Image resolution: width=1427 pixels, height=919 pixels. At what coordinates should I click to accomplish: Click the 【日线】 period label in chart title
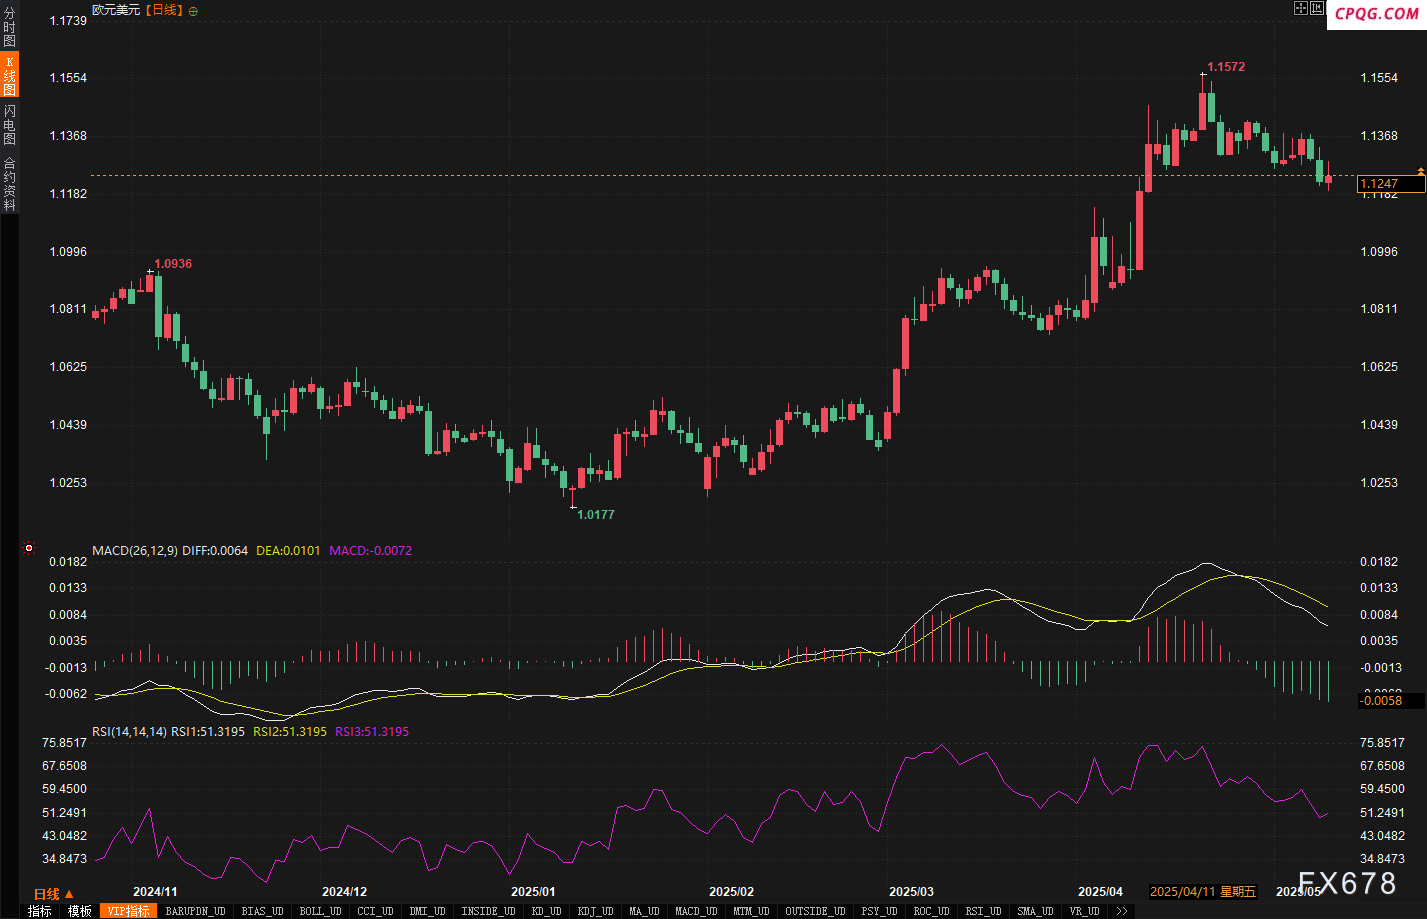tap(165, 10)
